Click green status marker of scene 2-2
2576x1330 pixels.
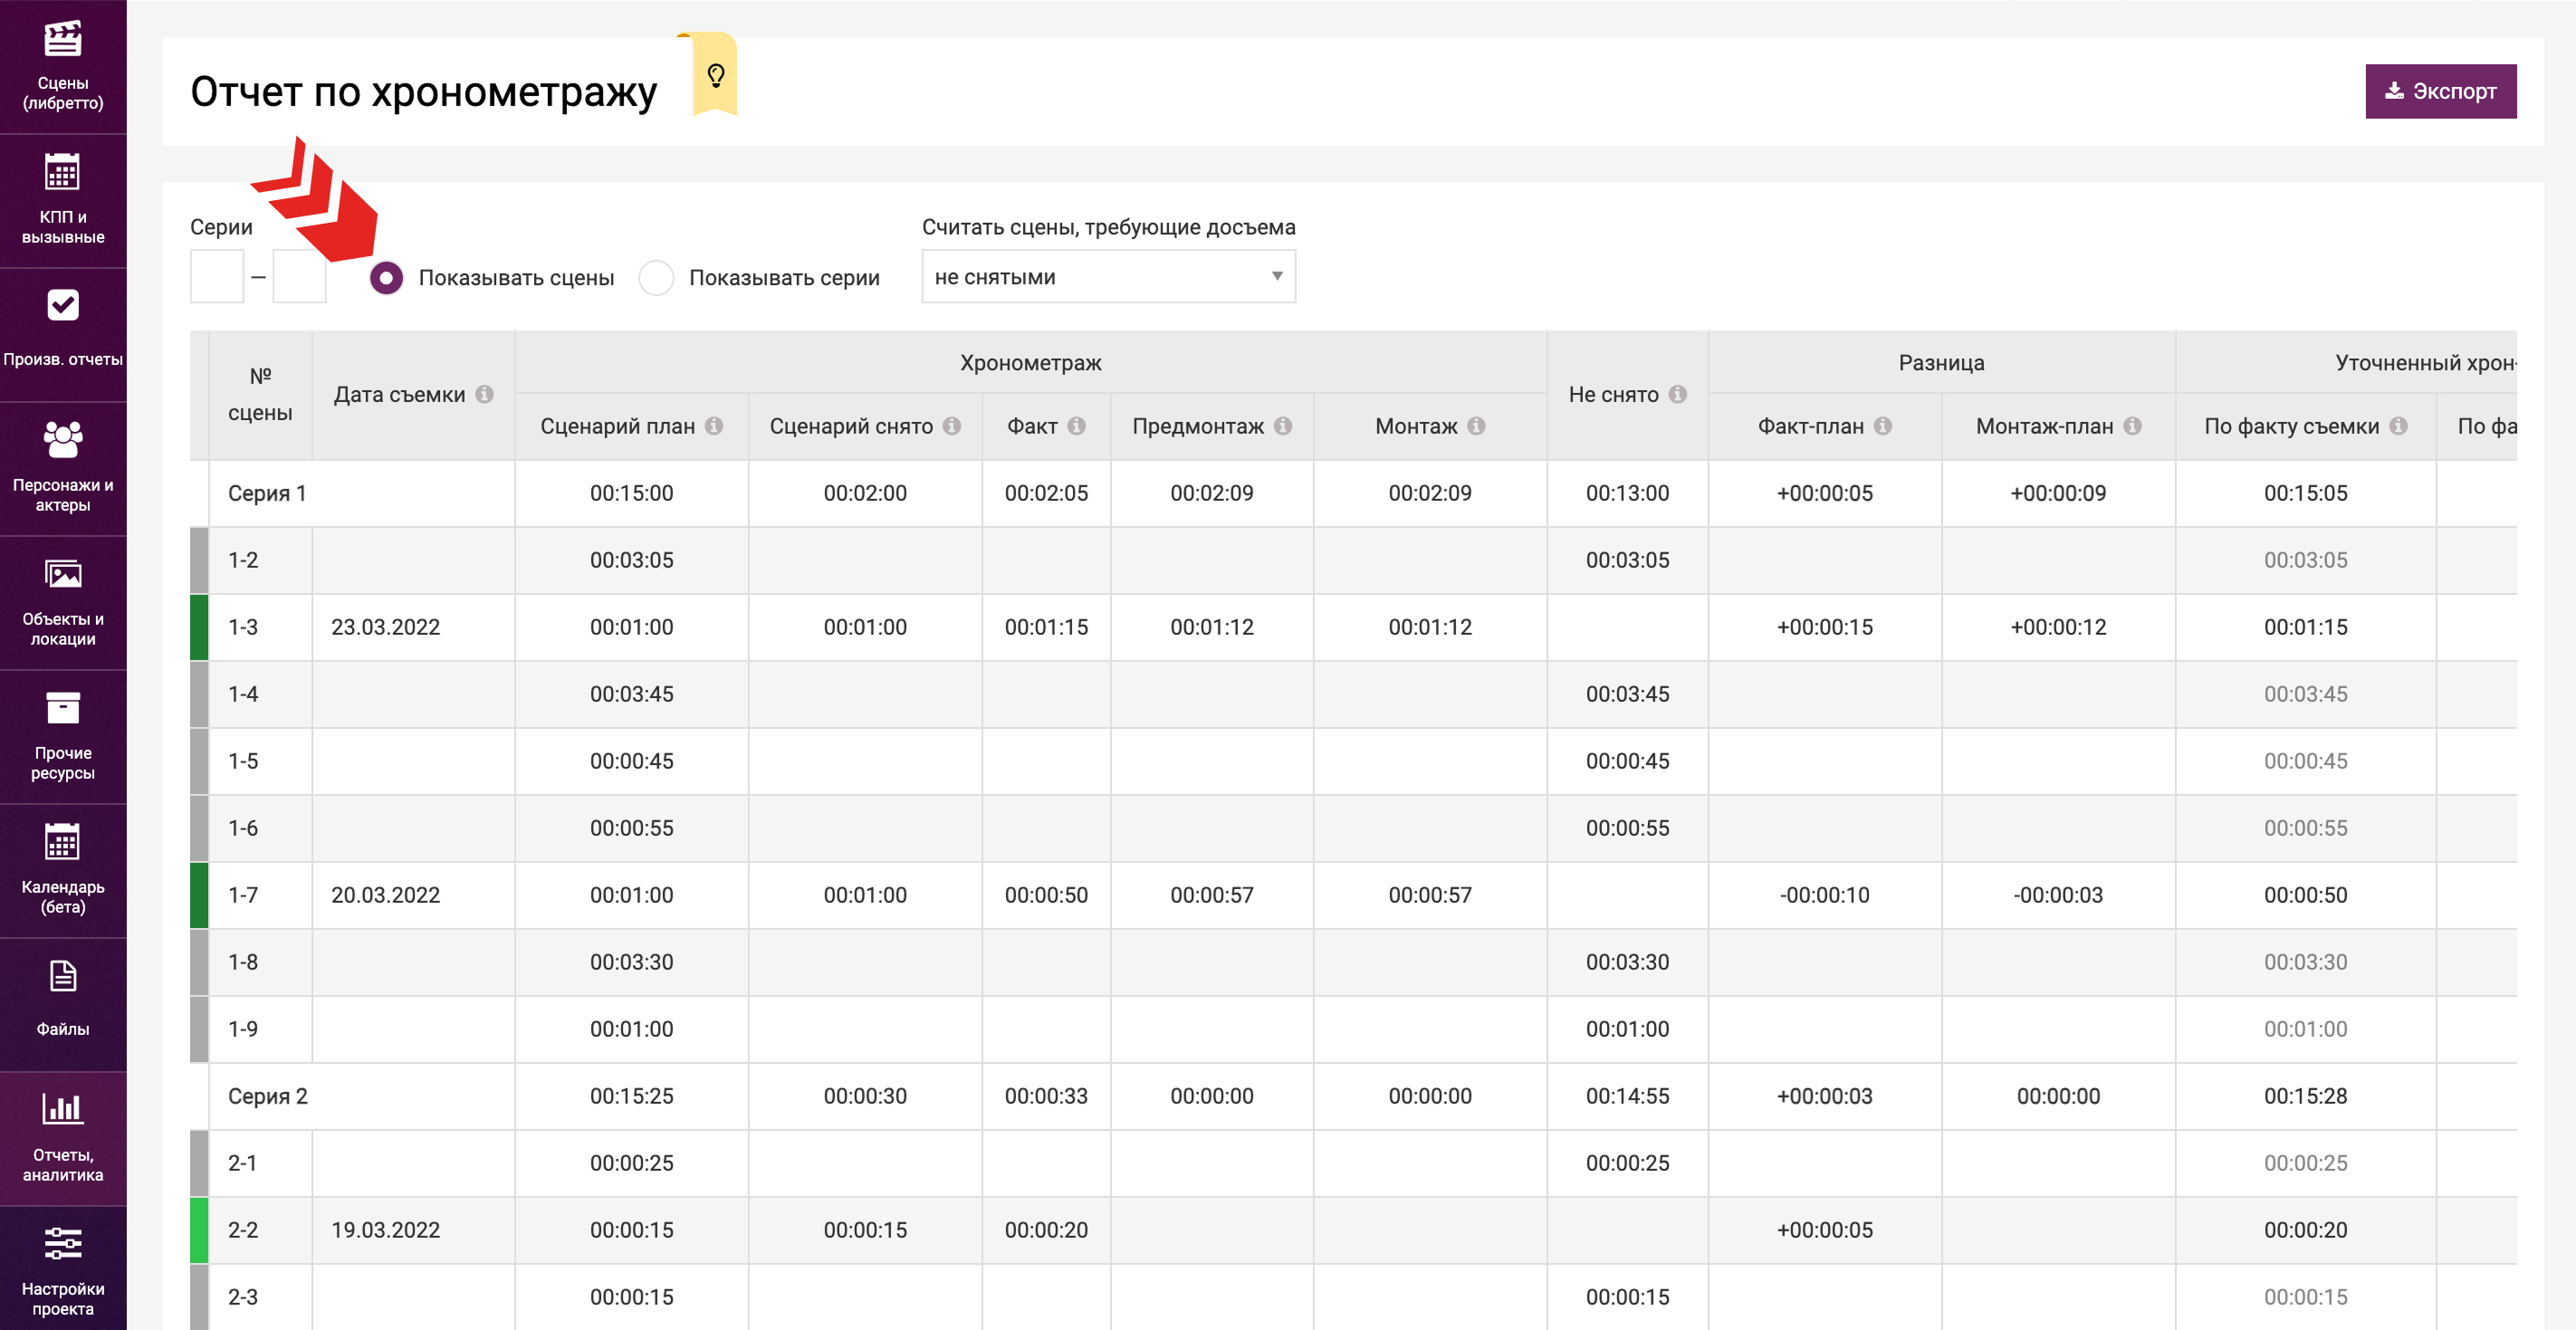point(199,1230)
